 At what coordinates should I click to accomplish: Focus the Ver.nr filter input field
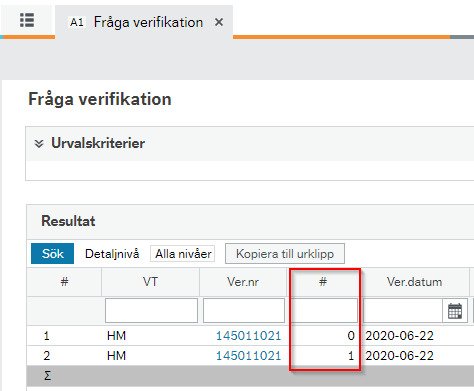click(244, 311)
